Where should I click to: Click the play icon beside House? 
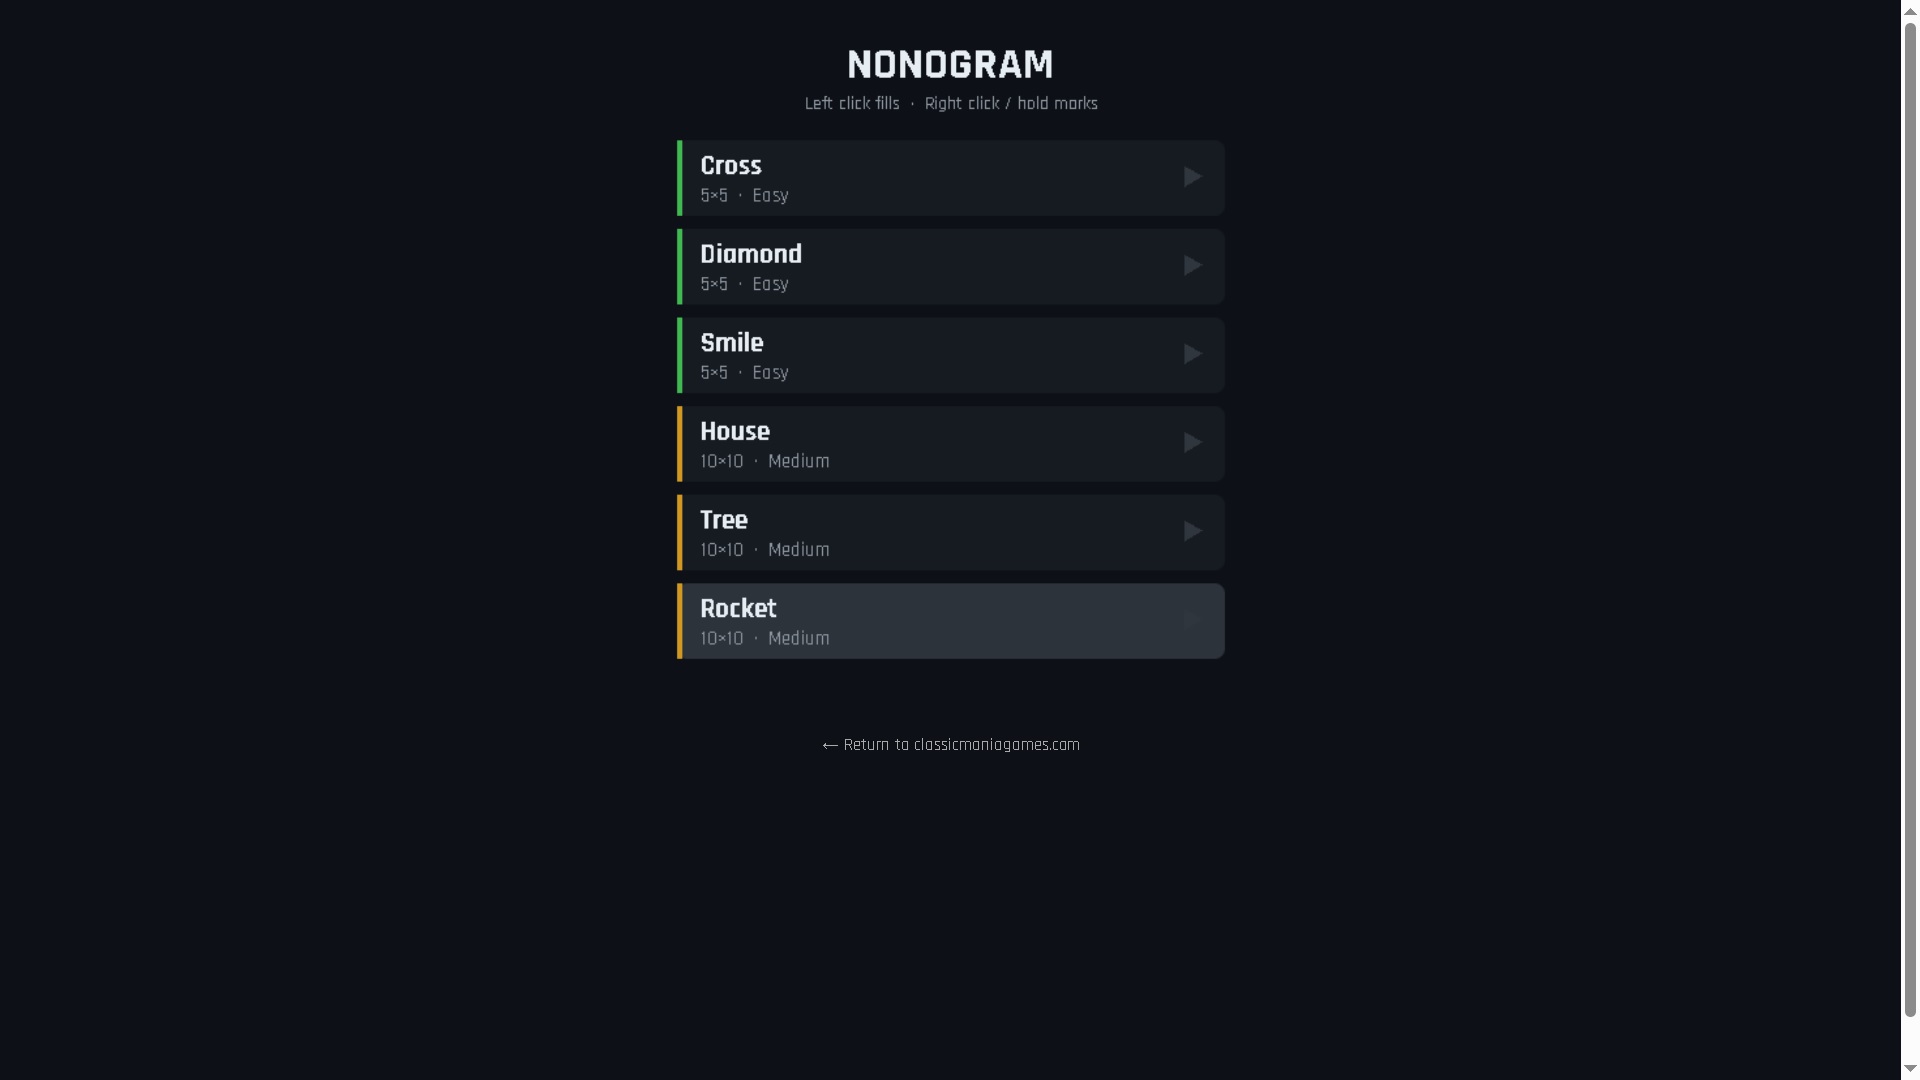1192,442
